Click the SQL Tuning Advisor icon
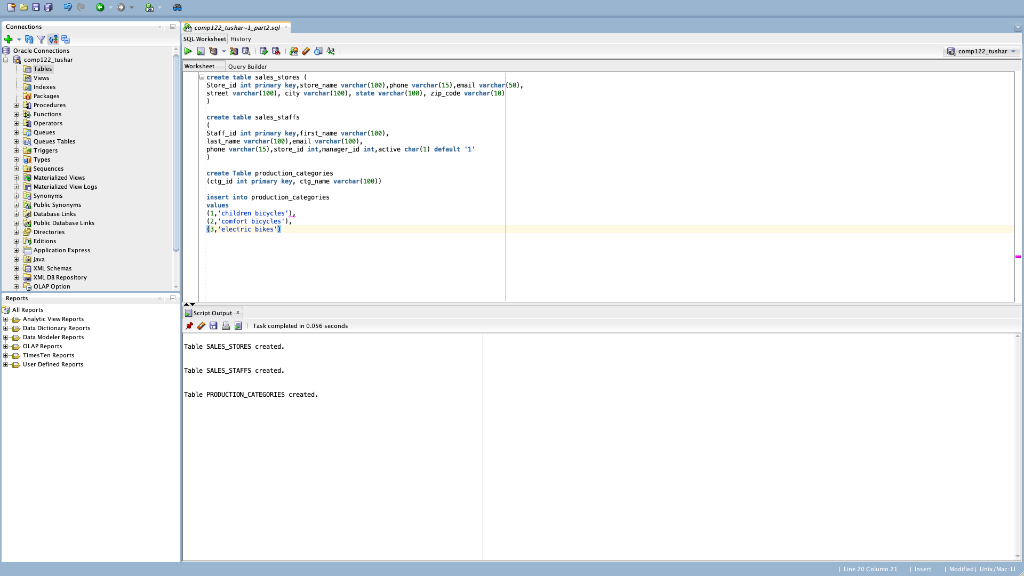The width and height of the screenshot is (1024, 576). [246, 51]
